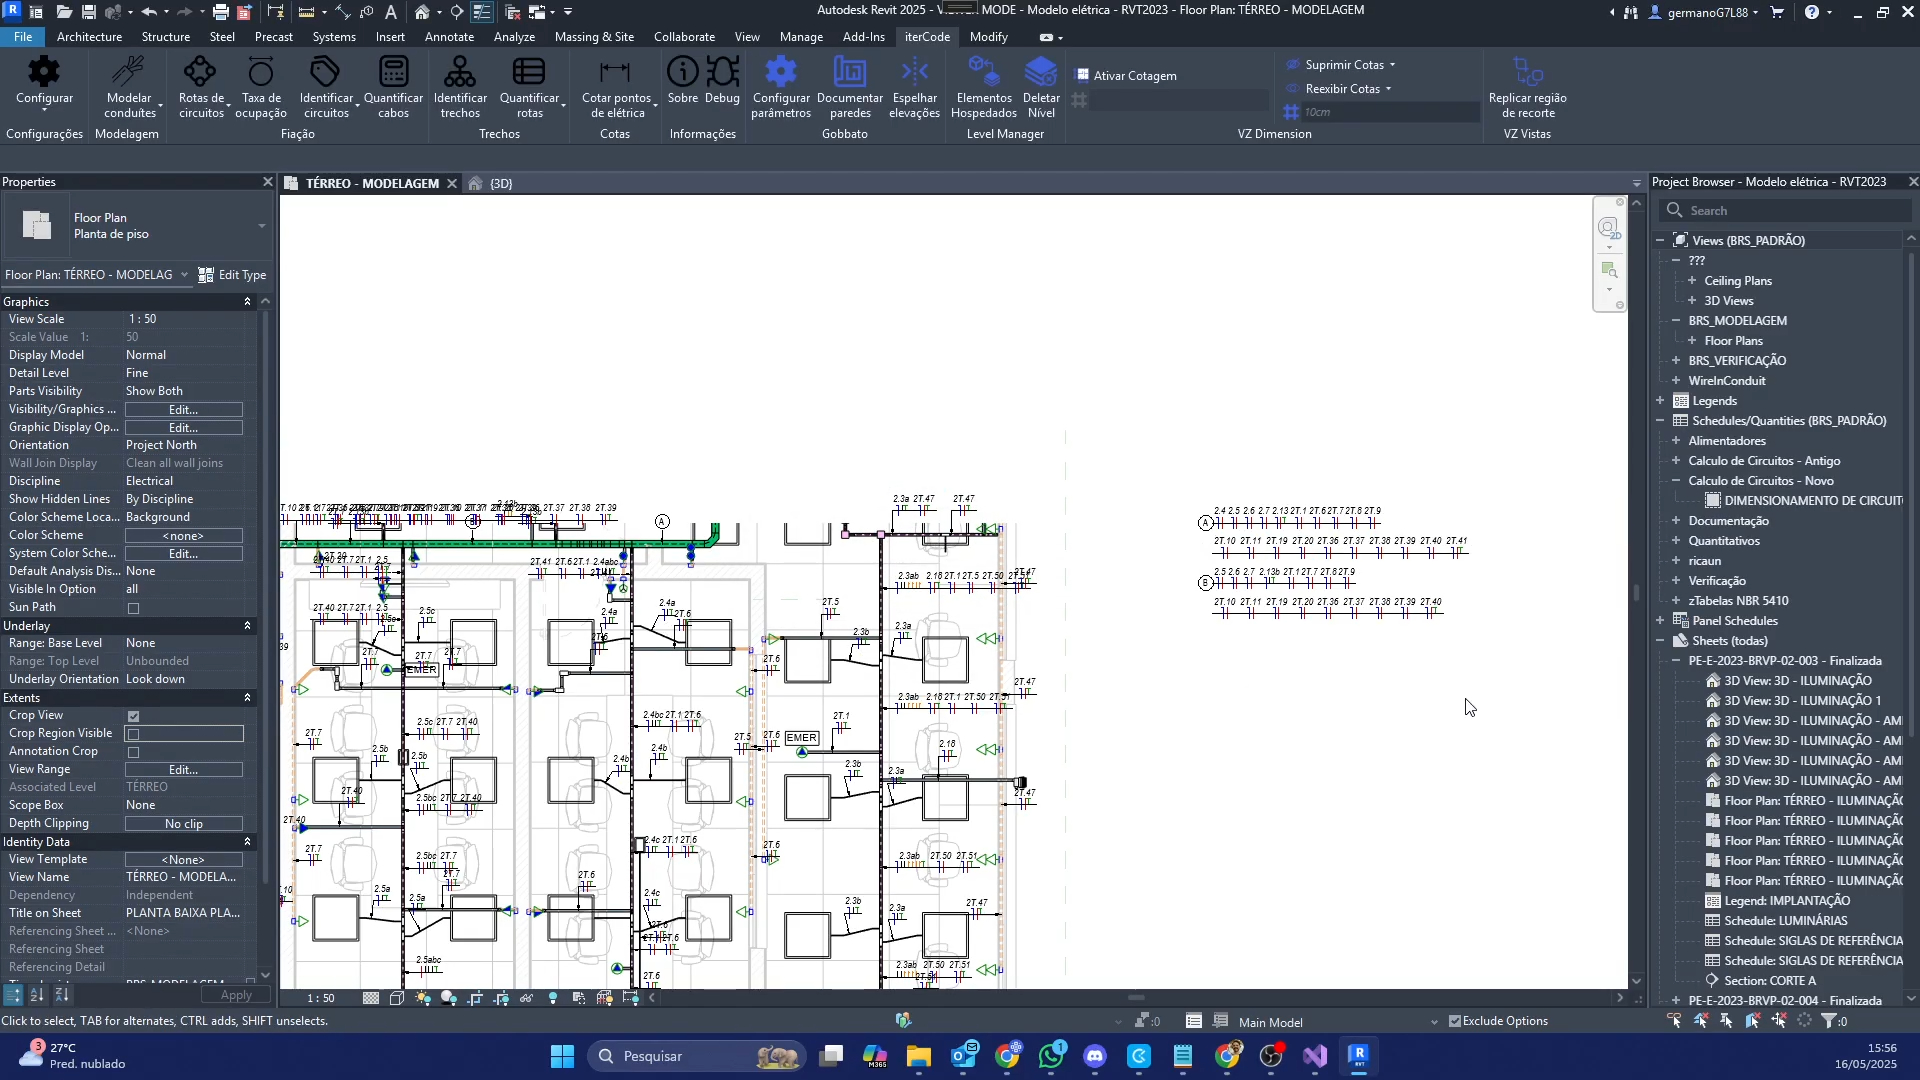
Task: Click the Project Browser search field
Action: pyautogui.click(x=1790, y=211)
